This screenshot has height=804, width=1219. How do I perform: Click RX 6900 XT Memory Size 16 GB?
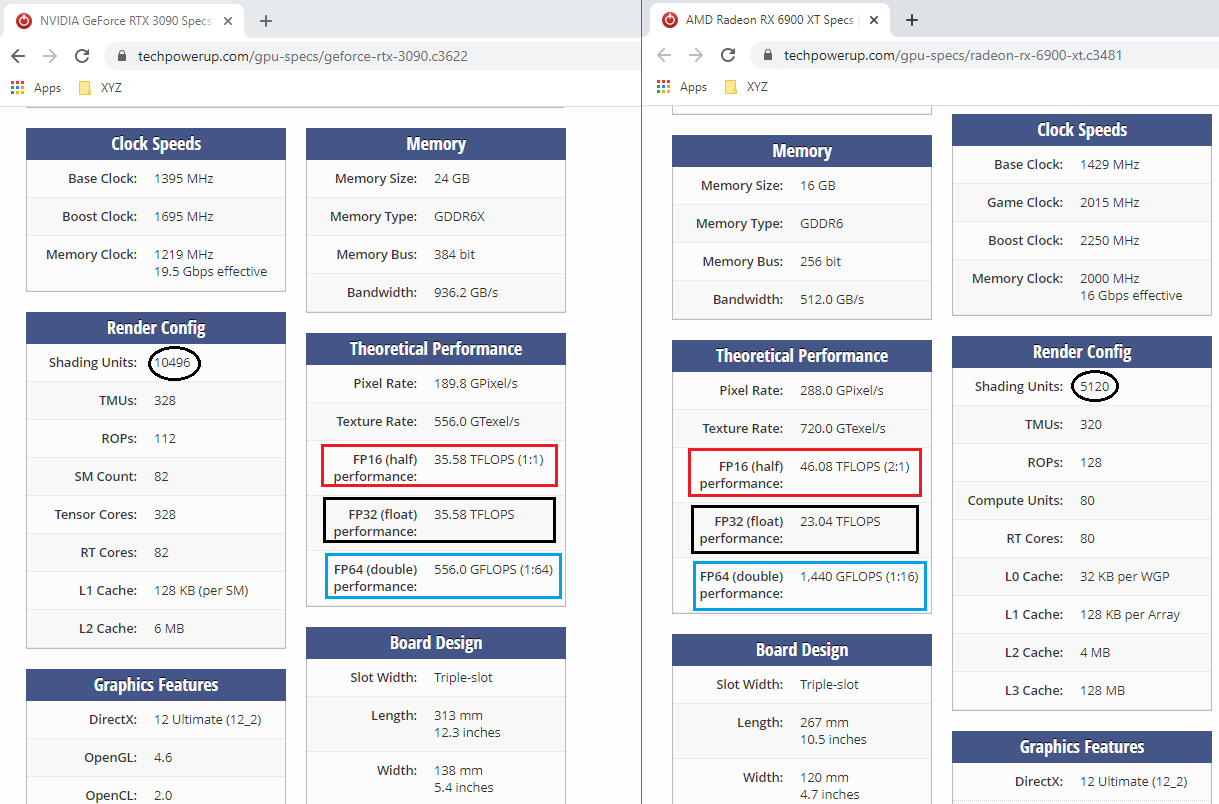[818, 185]
